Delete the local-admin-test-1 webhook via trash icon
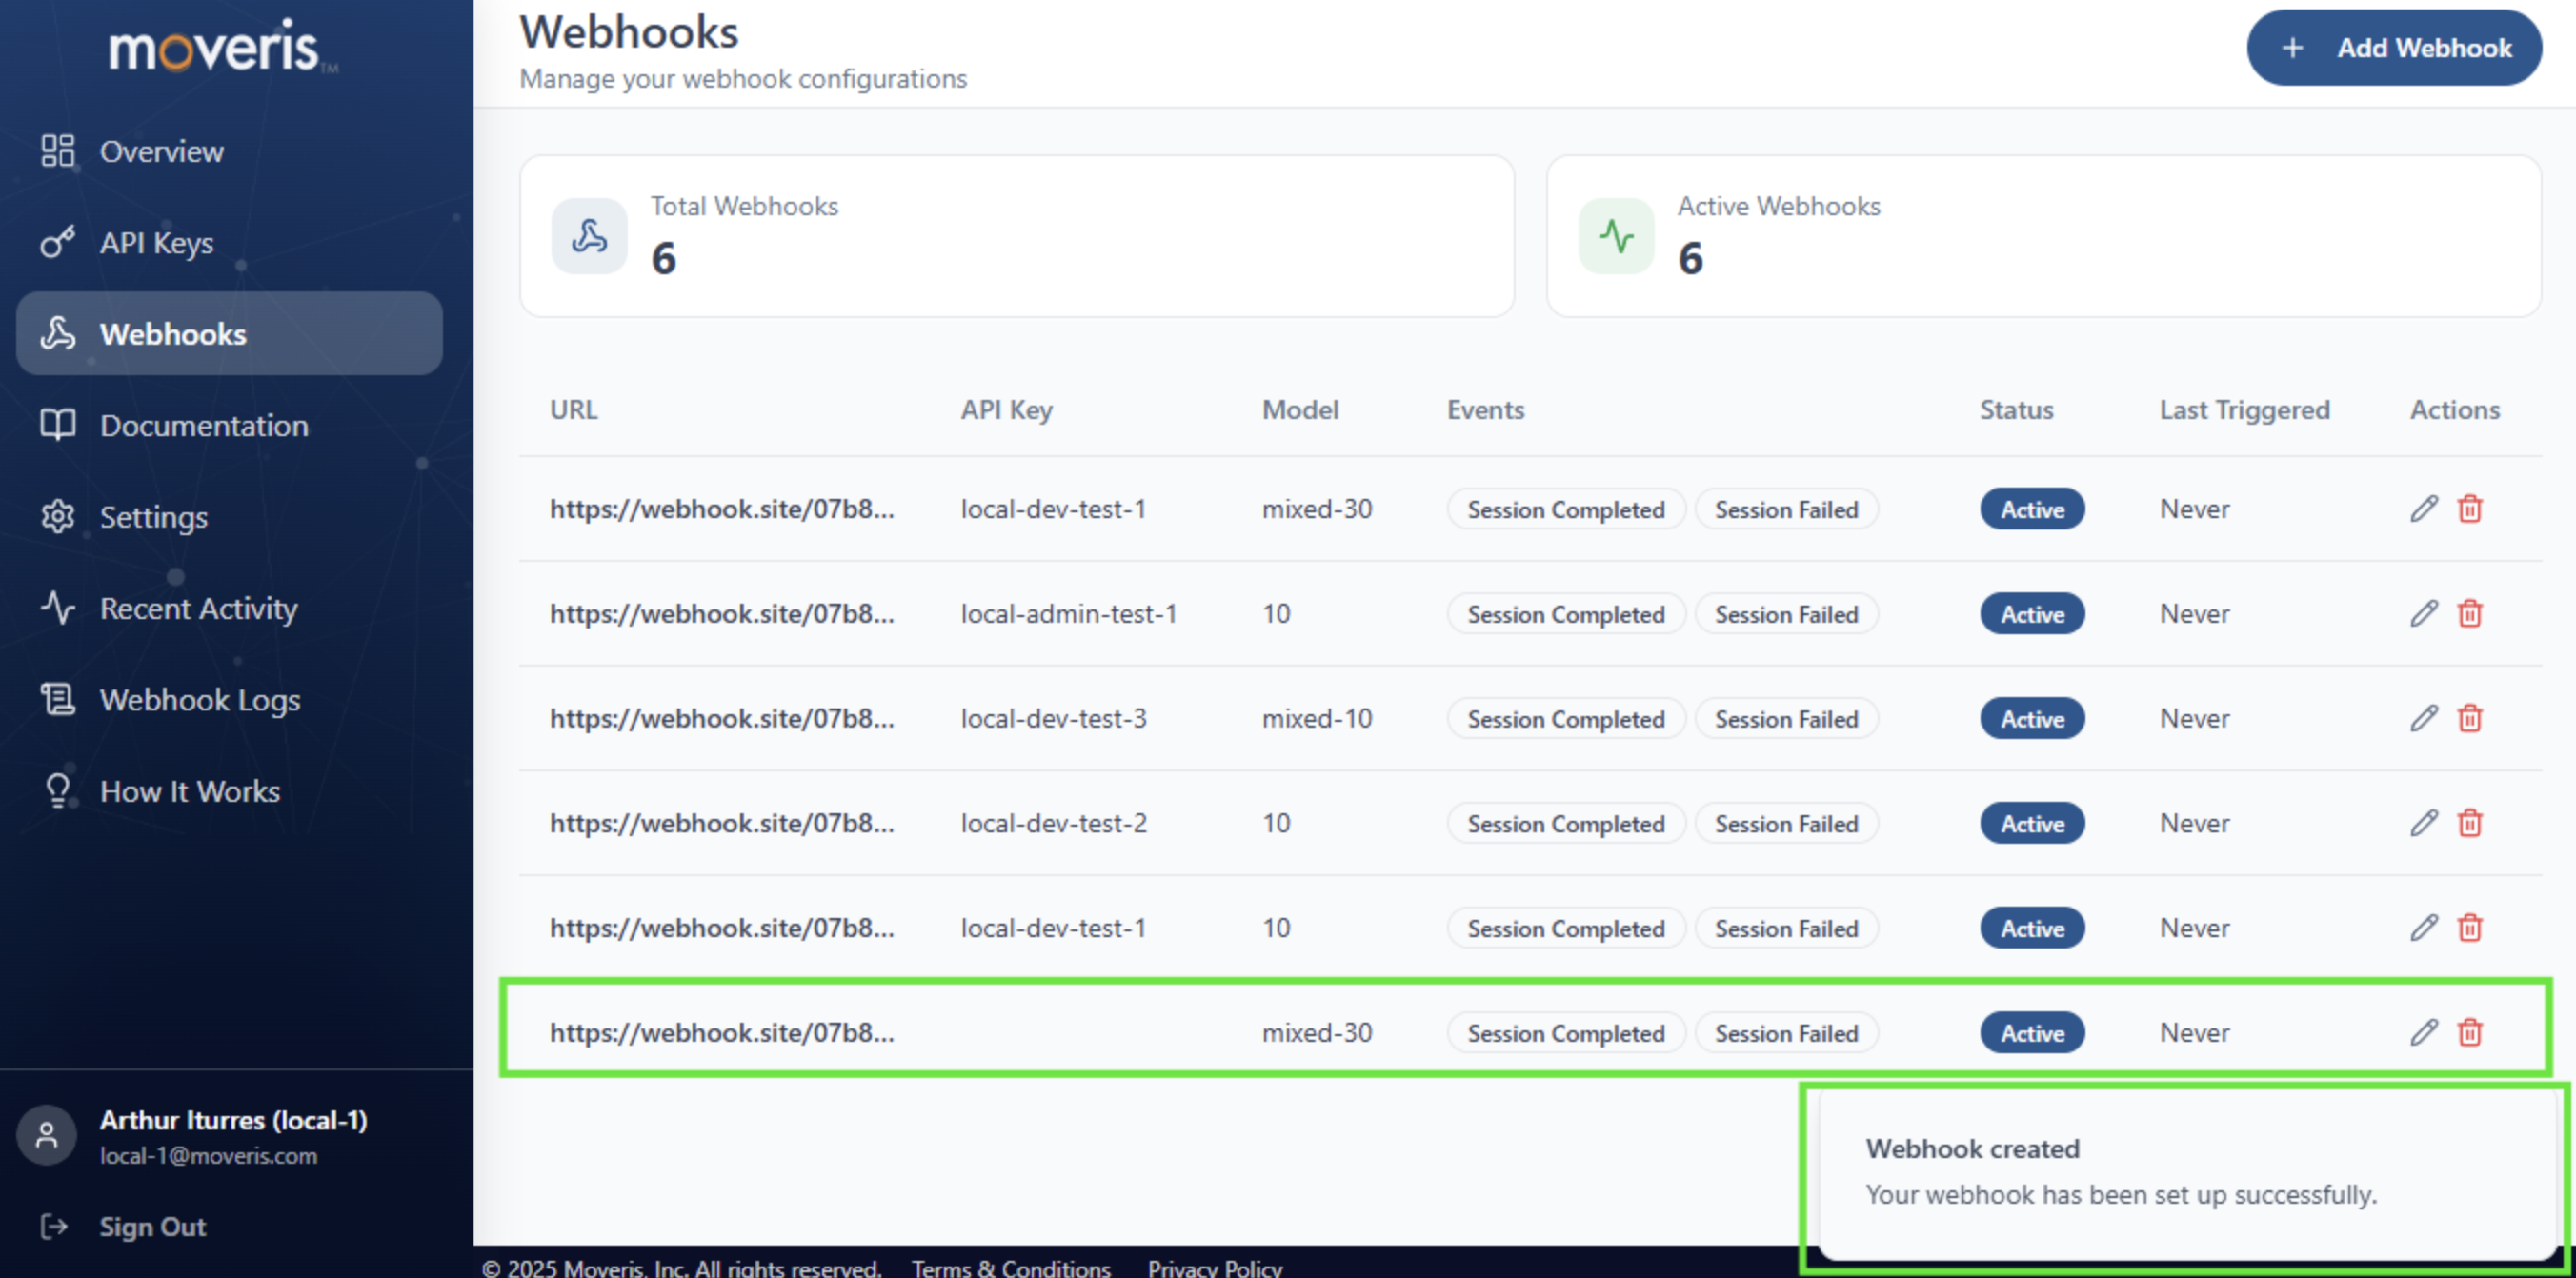The image size is (2576, 1278). pyautogui.click(x=2470, y=613)
